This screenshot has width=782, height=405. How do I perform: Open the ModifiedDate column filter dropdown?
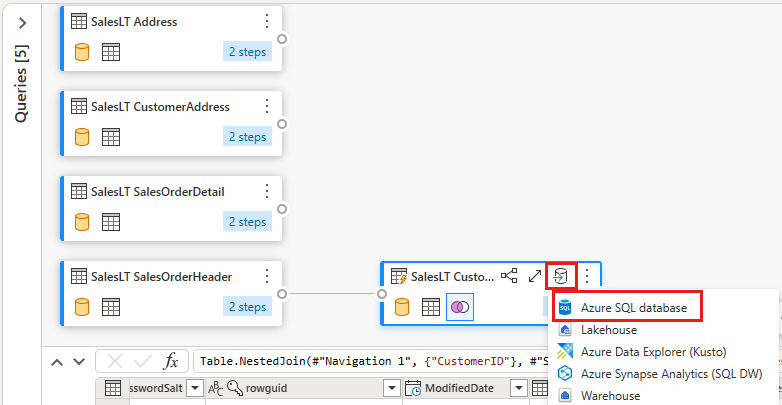pyautogui.click(x=520, y=388)
